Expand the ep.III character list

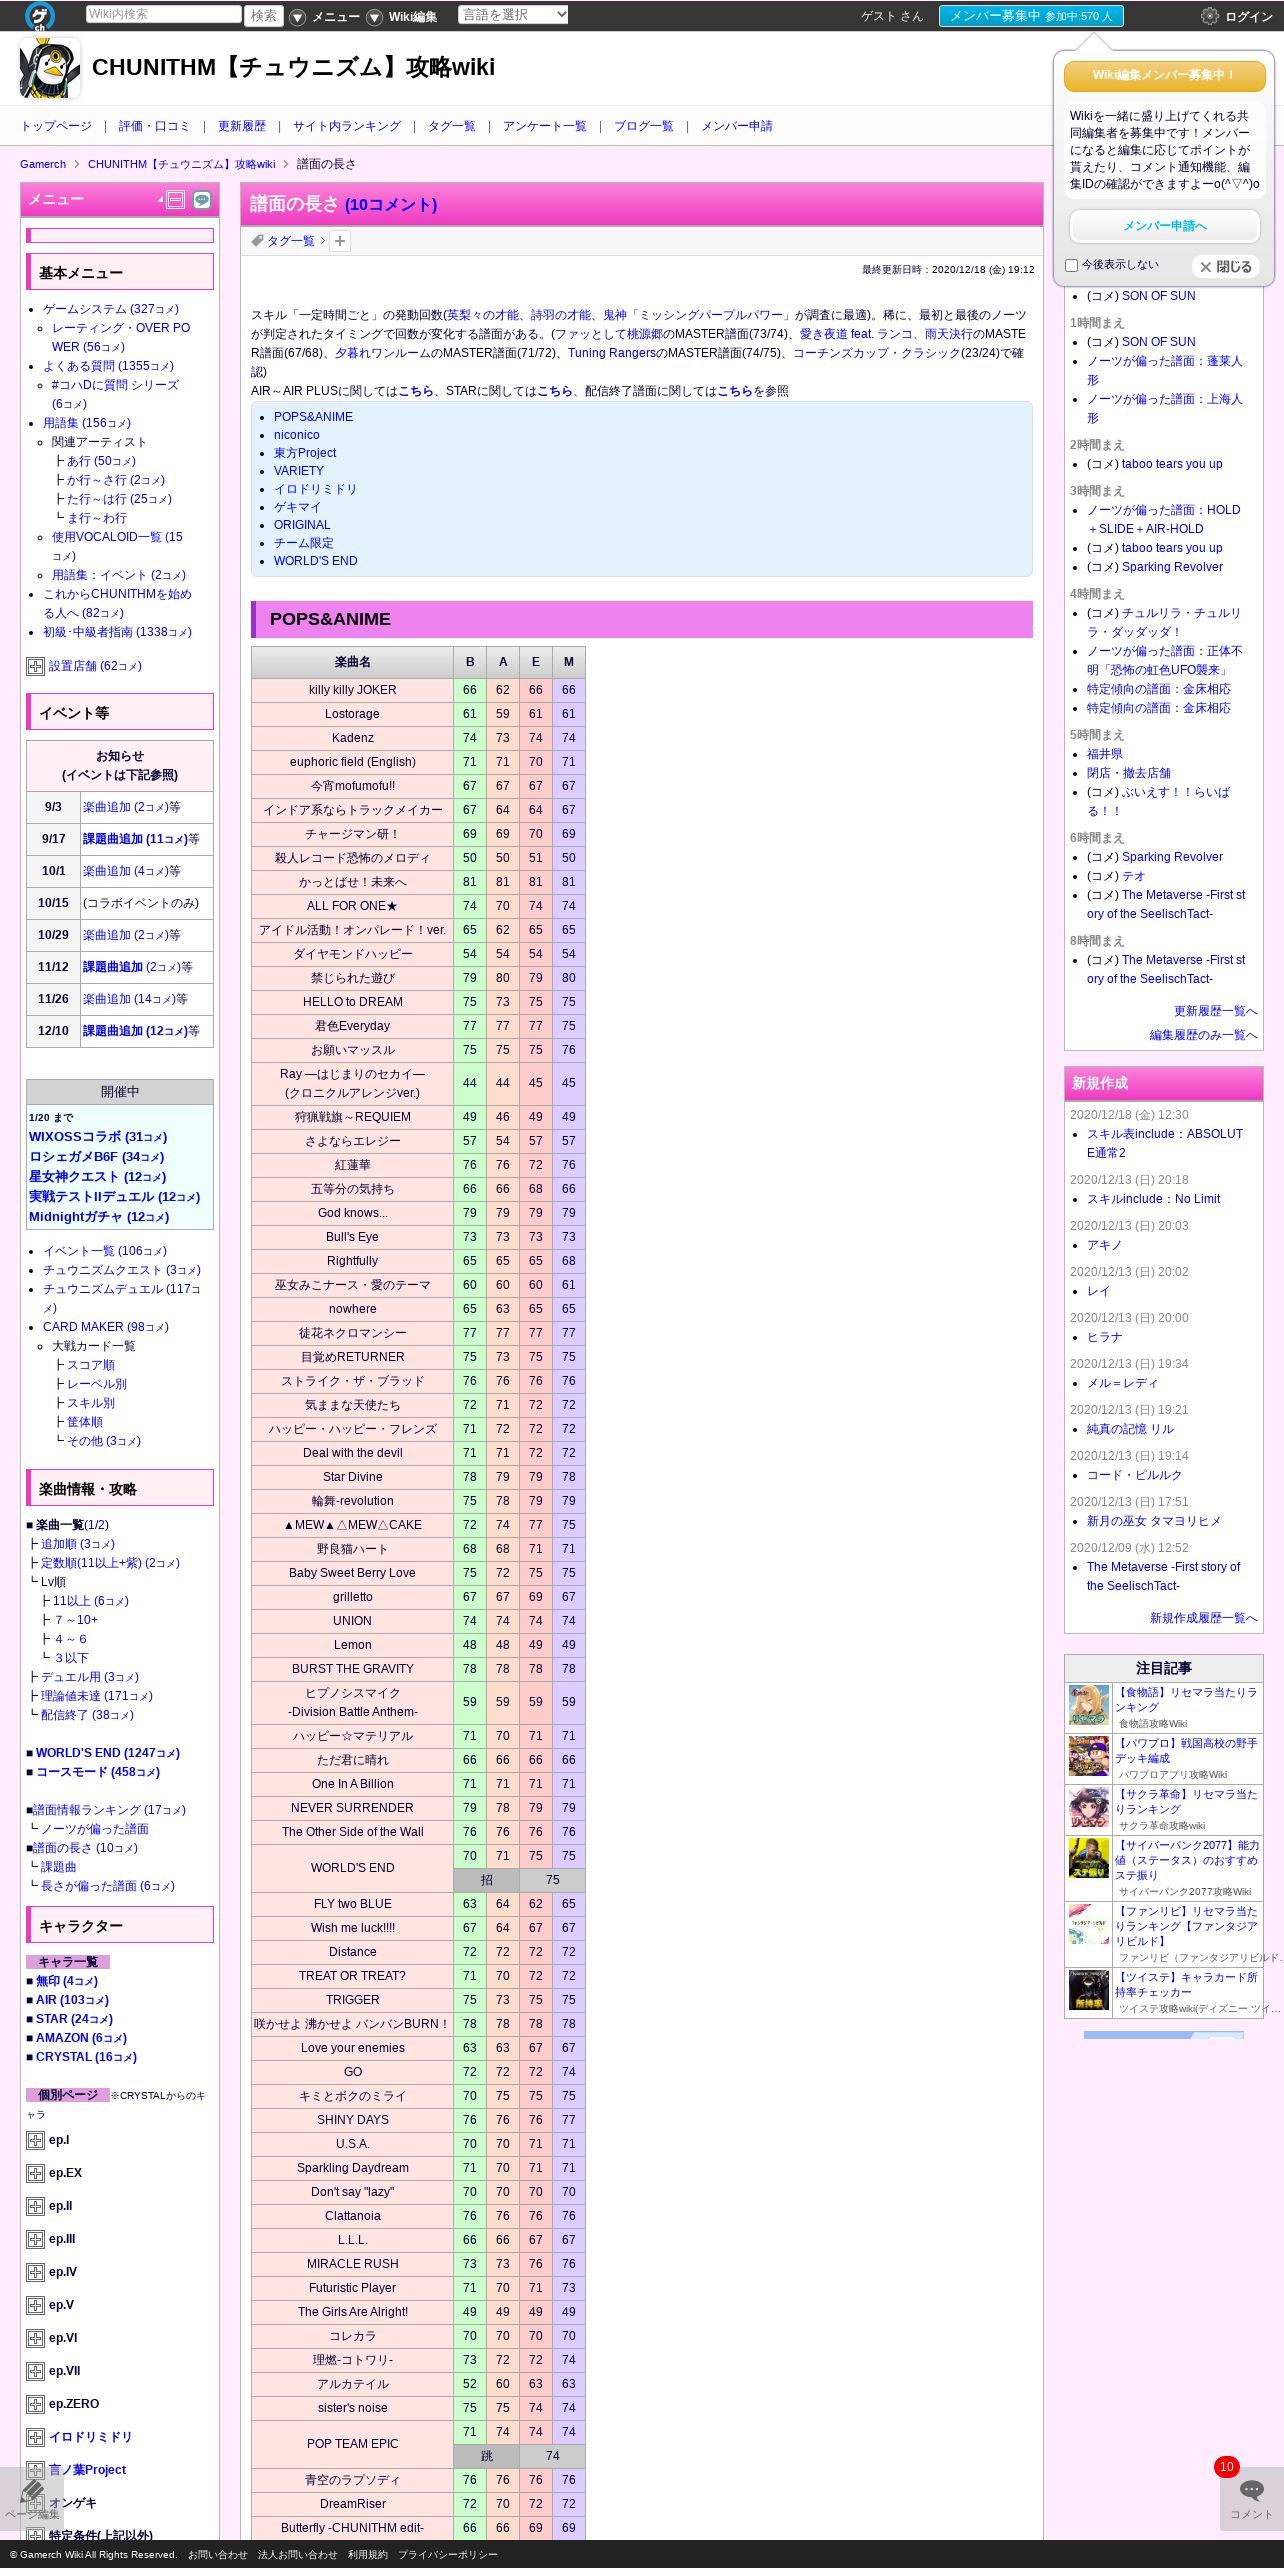tap(35, 2239)
